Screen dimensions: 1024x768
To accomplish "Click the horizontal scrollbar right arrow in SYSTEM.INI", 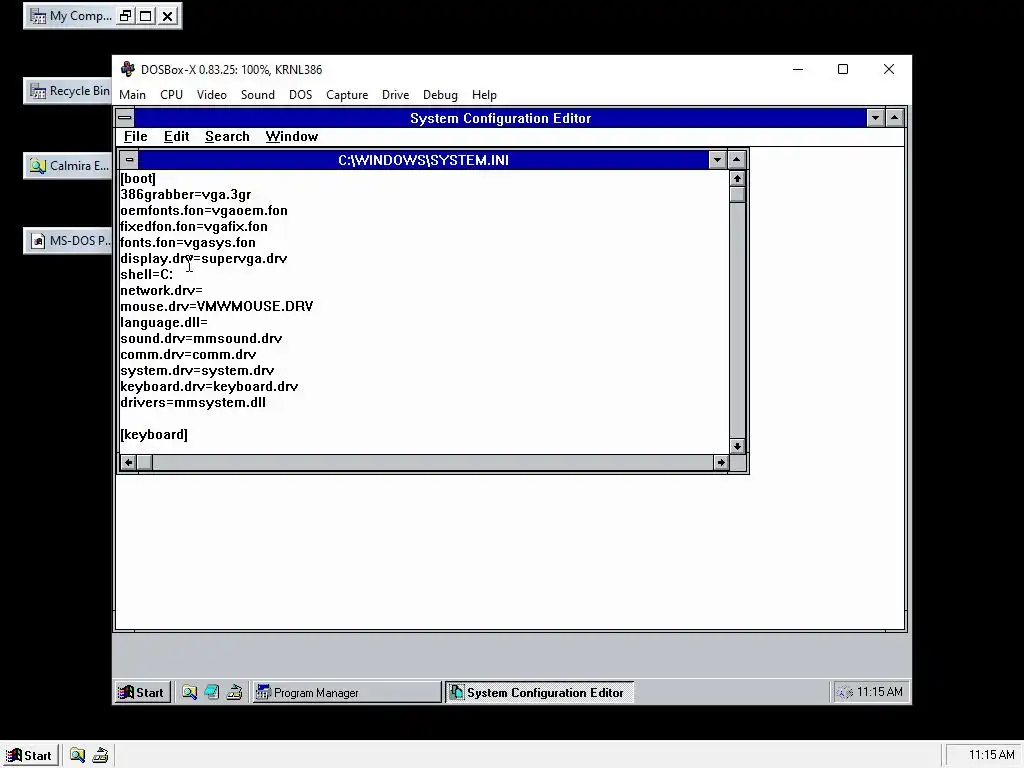I will tap(720, 462).
